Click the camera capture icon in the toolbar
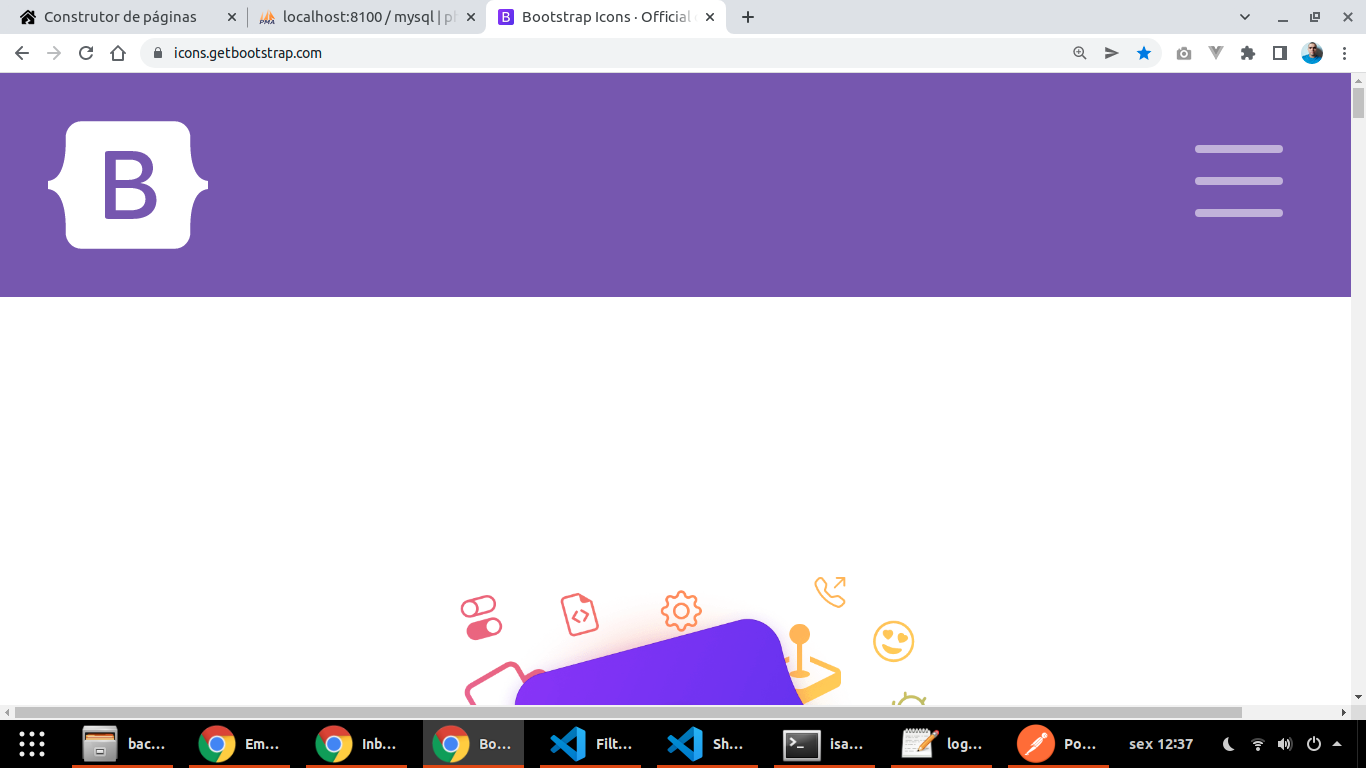The height and width of the screenshot is (768, 1366). point(1184,53)
